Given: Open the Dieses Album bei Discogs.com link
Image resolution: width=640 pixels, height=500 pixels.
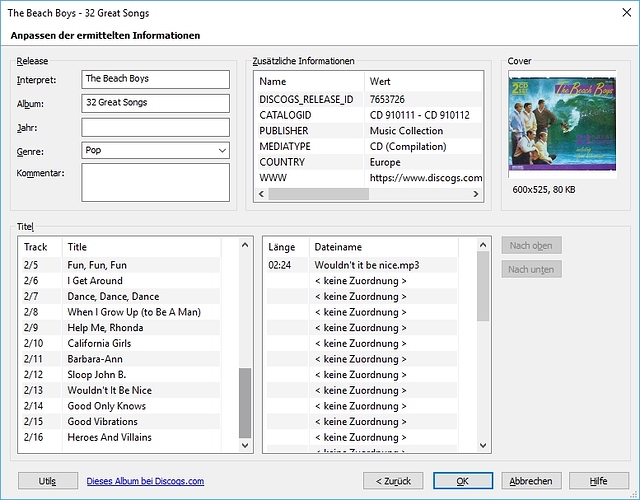Looking at the screenshot, I should (x=145, y=481).
